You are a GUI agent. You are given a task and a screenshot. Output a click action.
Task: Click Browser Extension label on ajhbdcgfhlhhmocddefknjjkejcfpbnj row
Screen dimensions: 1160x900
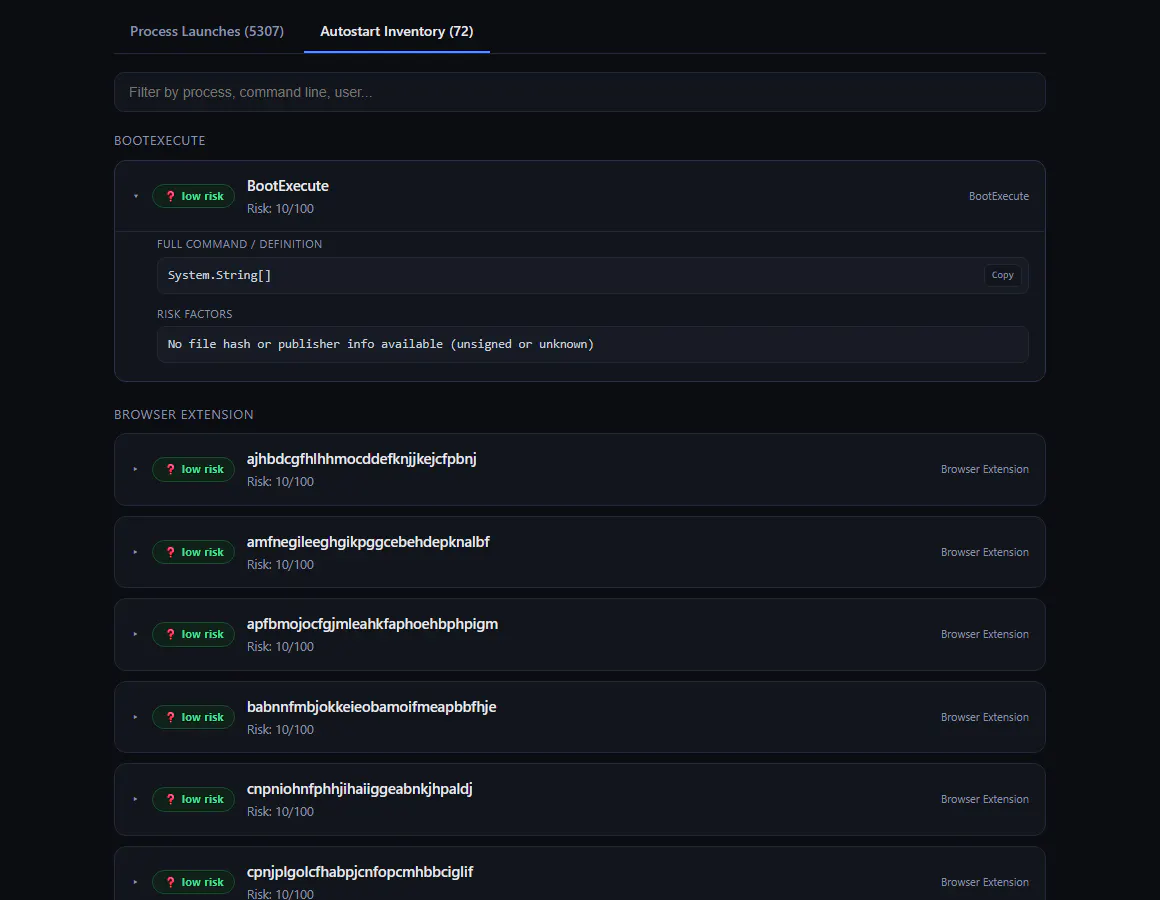coord(985,469)
